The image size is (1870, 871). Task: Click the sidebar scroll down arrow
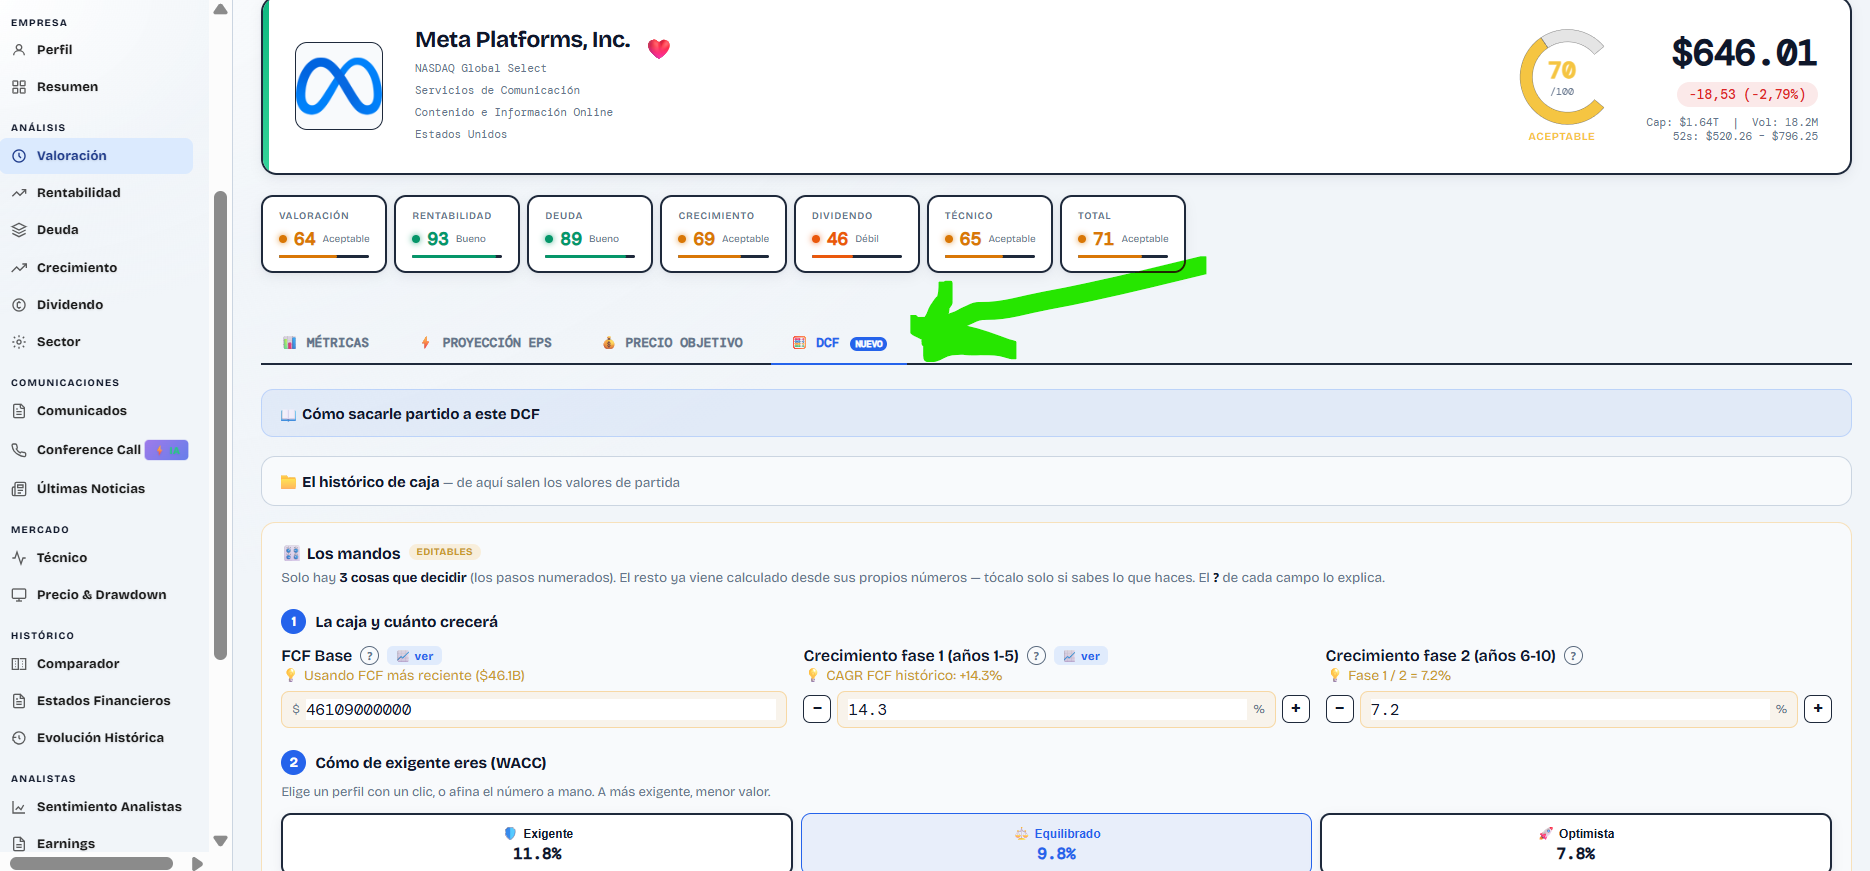[x=221, y=841]
